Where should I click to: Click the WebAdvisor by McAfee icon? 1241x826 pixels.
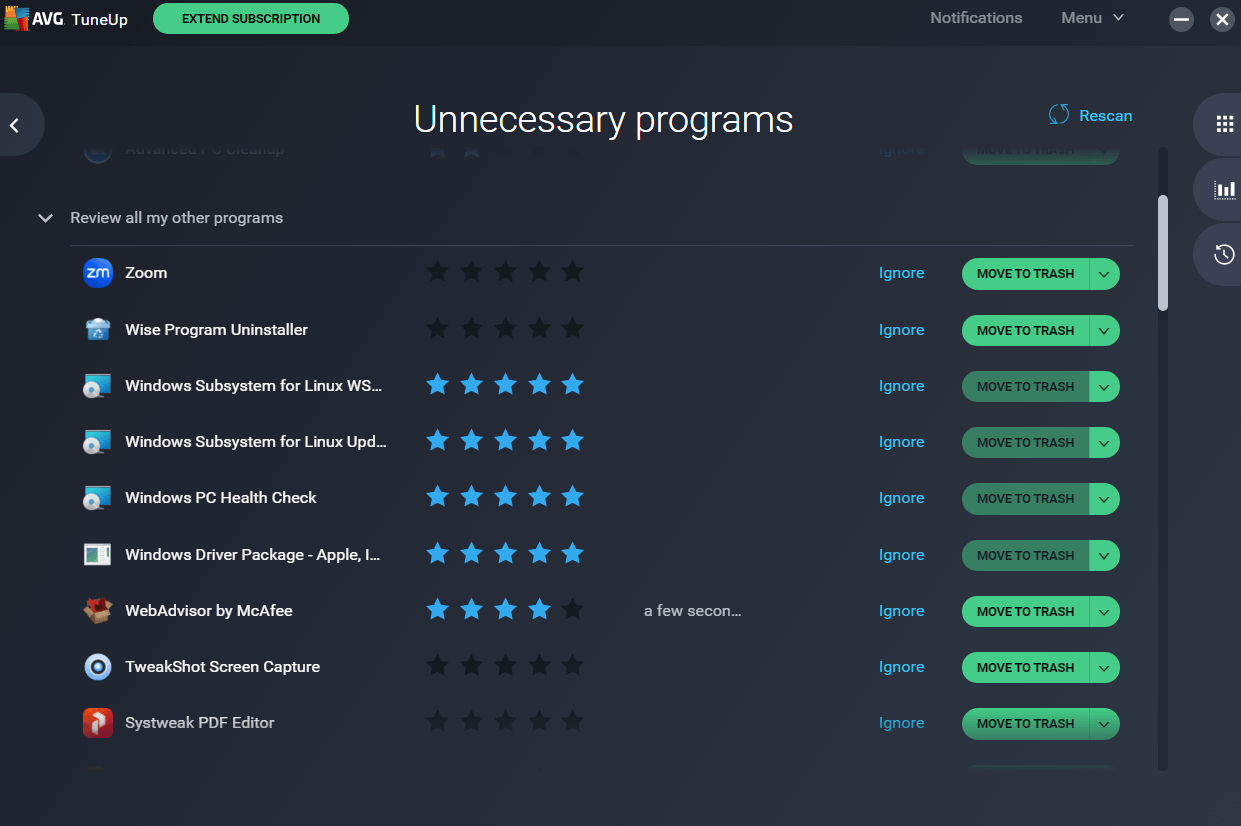pos(98,611)
